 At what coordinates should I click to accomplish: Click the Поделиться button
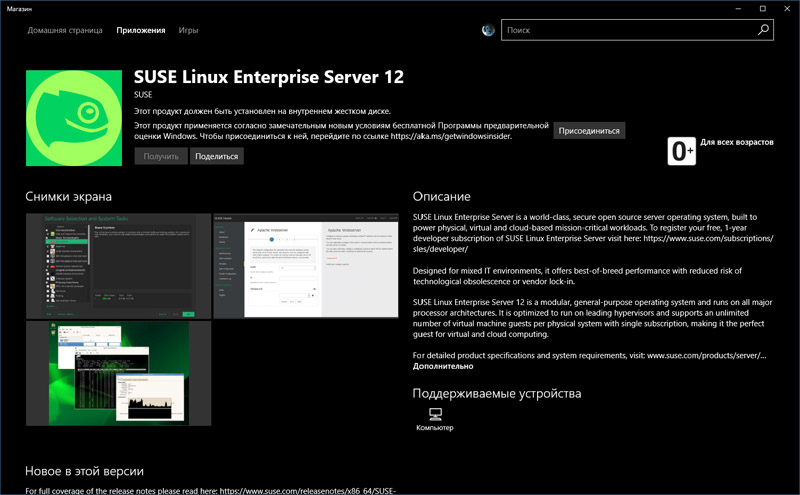tap(217, 156)
